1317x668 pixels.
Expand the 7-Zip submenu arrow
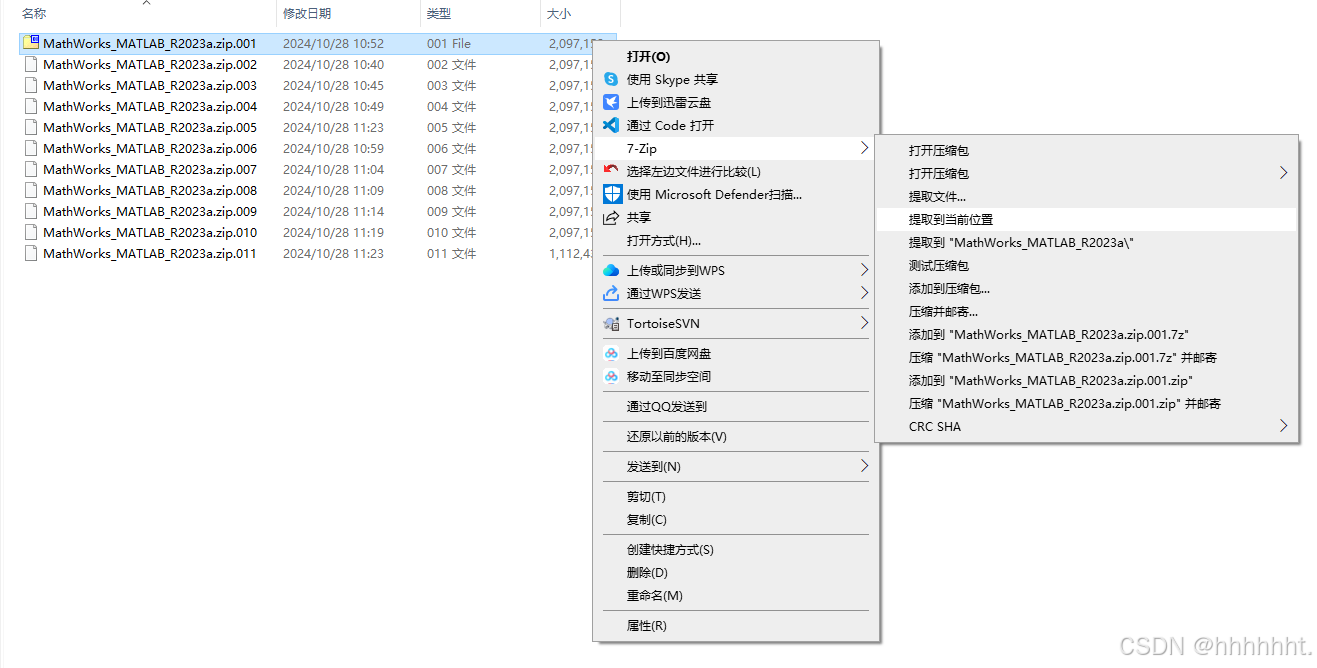[x=864, y=148]
